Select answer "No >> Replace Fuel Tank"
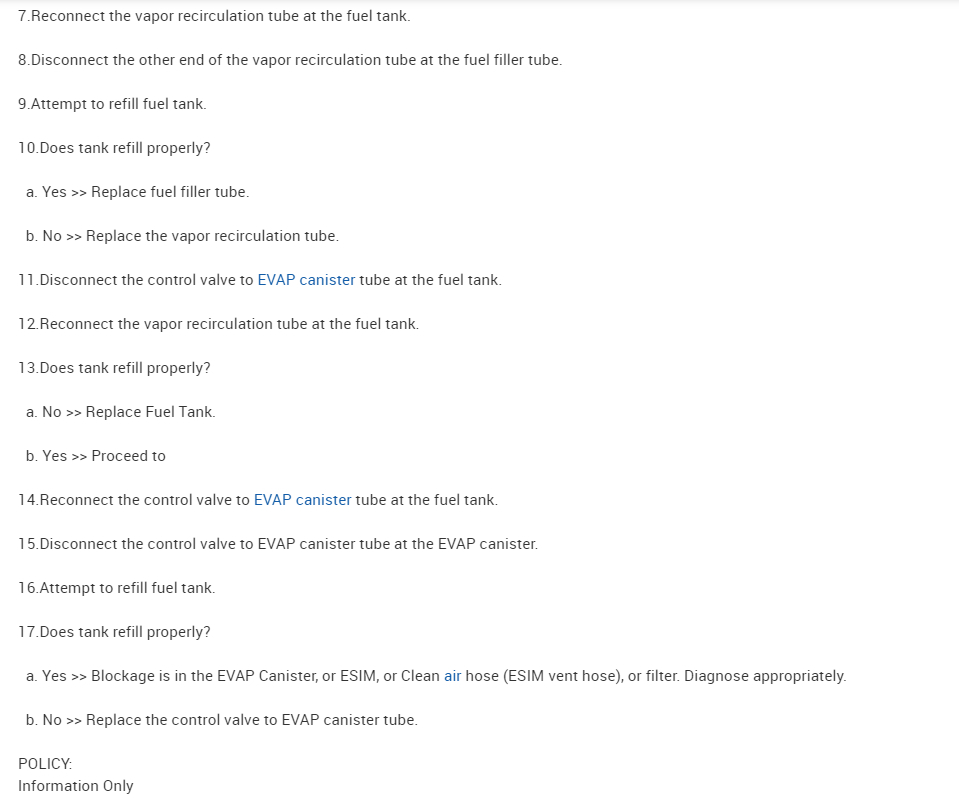Image resolution: width=959 pixels, height=809 pixels. (120, 412)
